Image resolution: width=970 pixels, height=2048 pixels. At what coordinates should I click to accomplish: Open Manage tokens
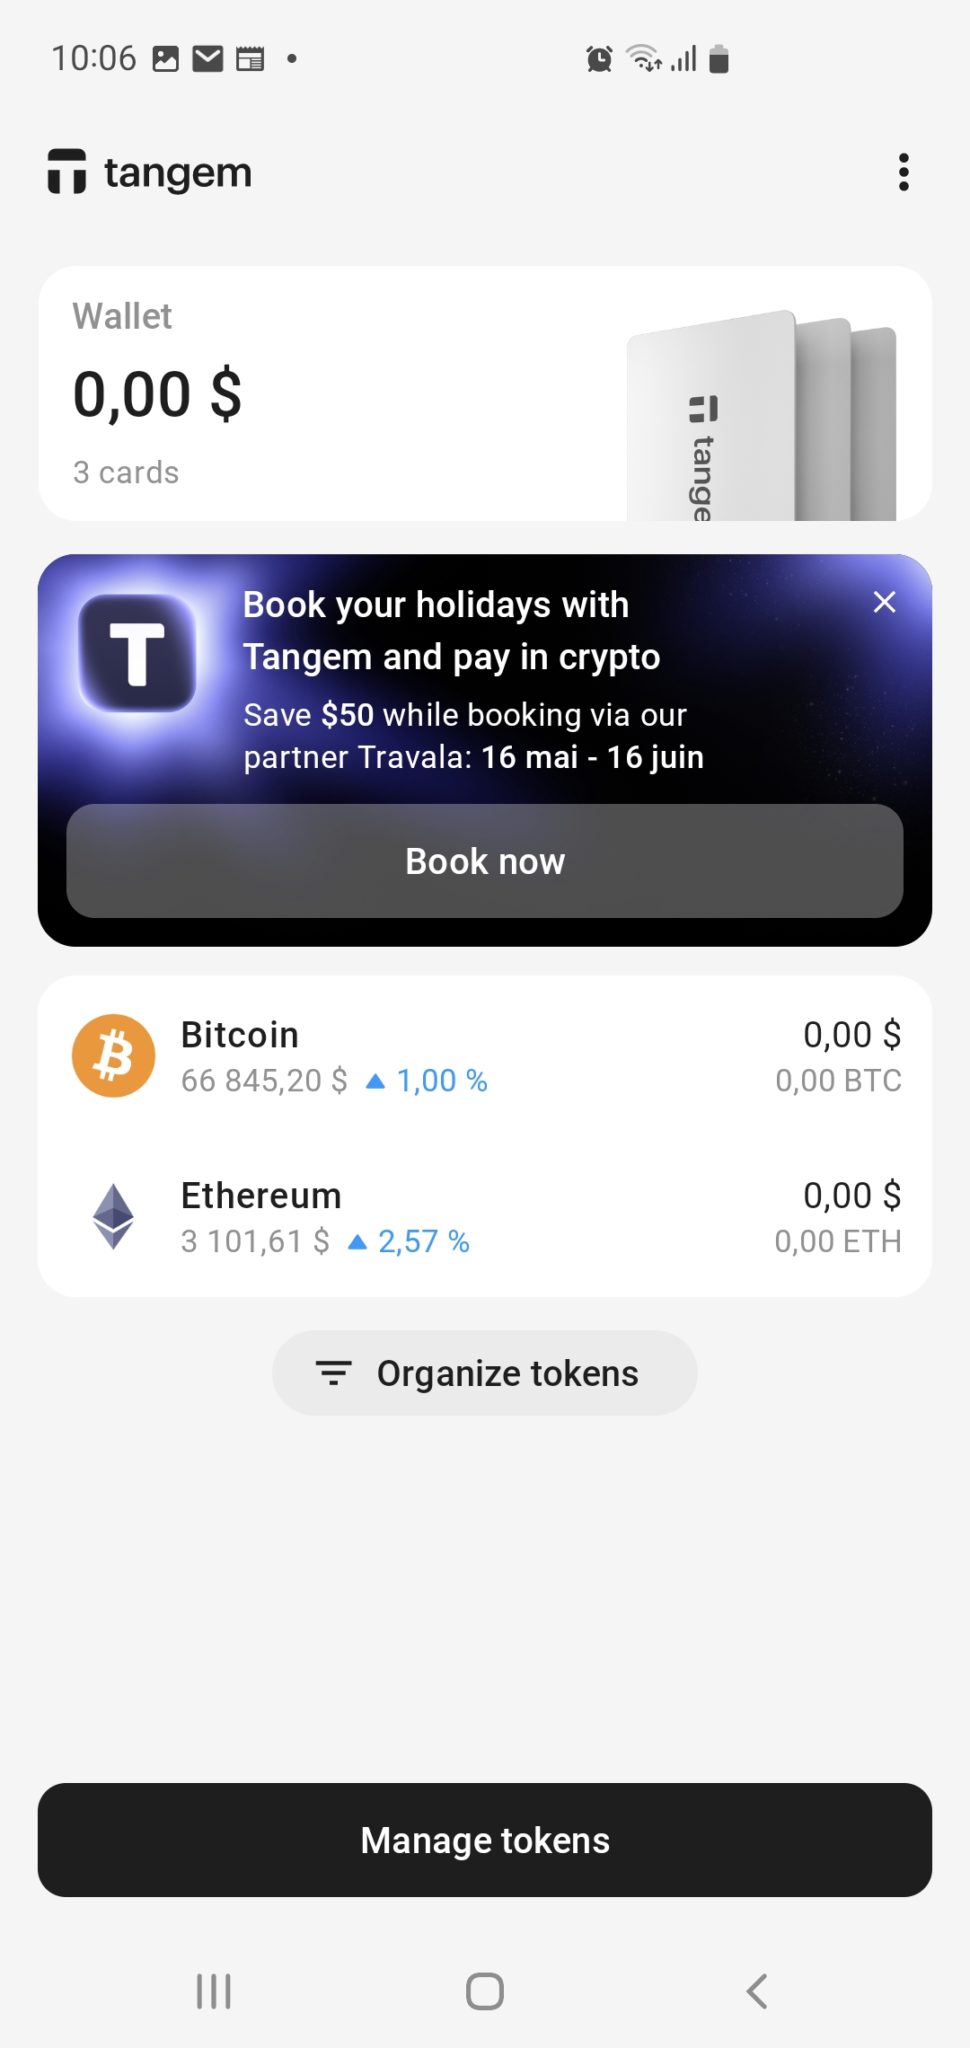[485, 1840]
